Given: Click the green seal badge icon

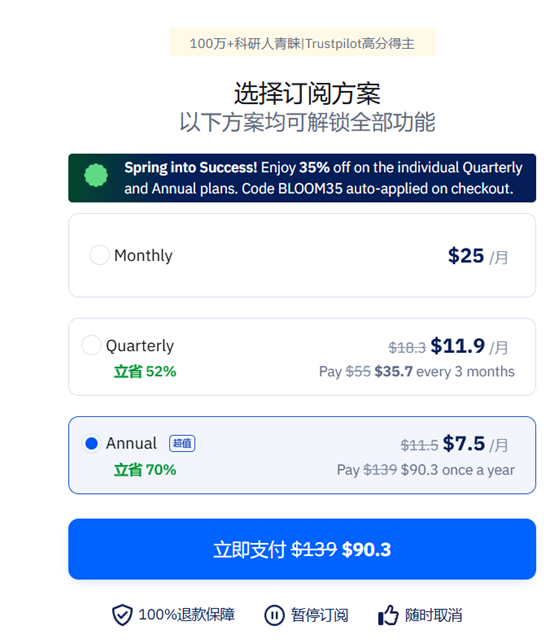Looking at the screenshot, I should coord(96,176).
